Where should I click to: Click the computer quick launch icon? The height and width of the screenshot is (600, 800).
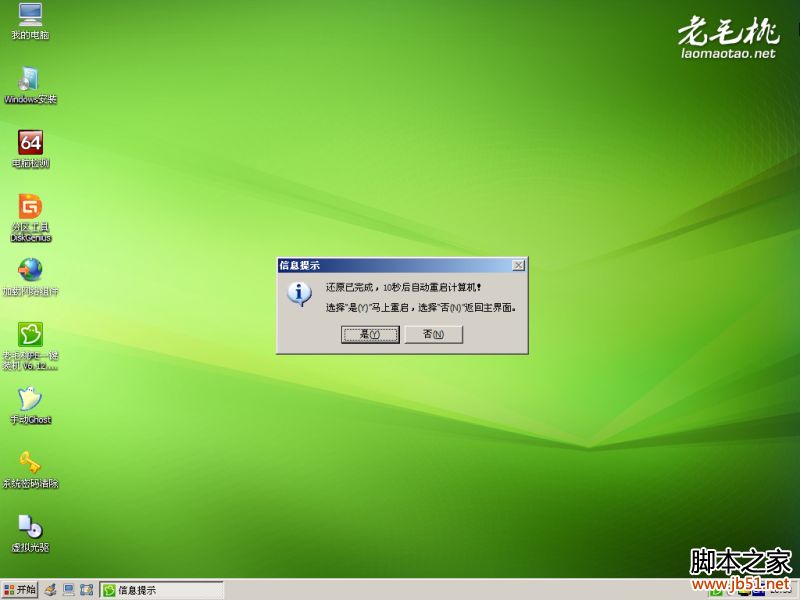[x=68, y=590]
